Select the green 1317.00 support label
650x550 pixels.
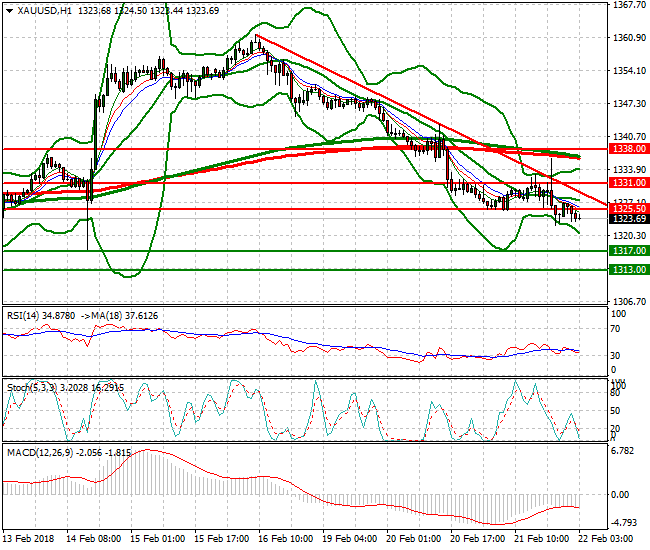coord(629,251)
